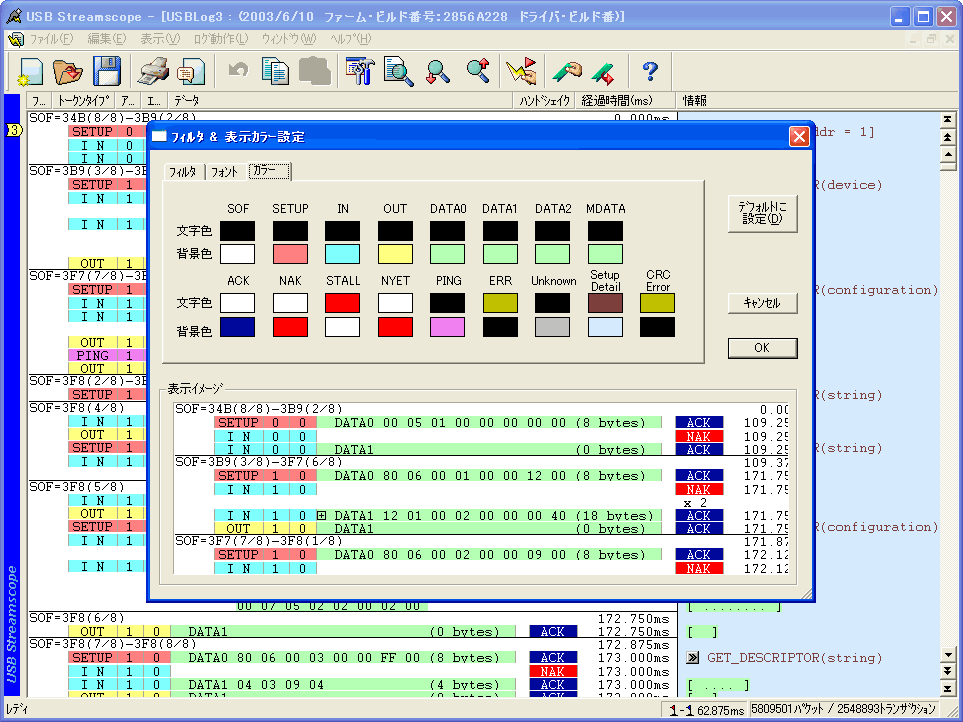The width and height of the screenshot is (963, 722).
Task: Click the lightning bolt trigger icon
Action: [x=521, y=71]
